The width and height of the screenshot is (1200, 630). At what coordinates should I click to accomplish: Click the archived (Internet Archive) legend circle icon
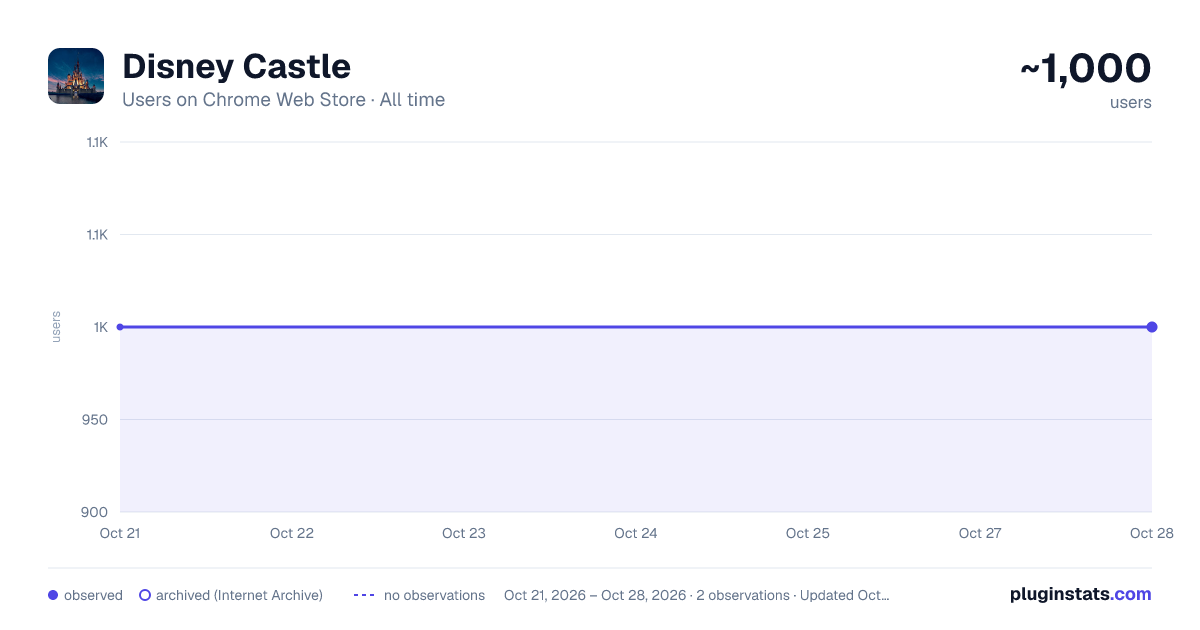pyautogui.click(x=145, y=595)
